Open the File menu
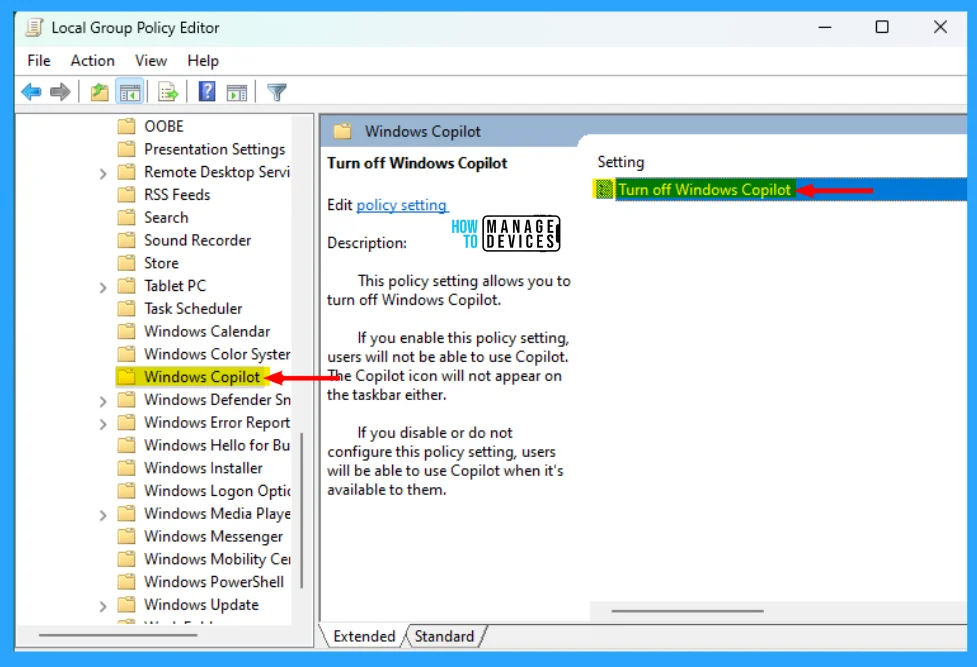 pyautogui.click(x=39, y=60)
